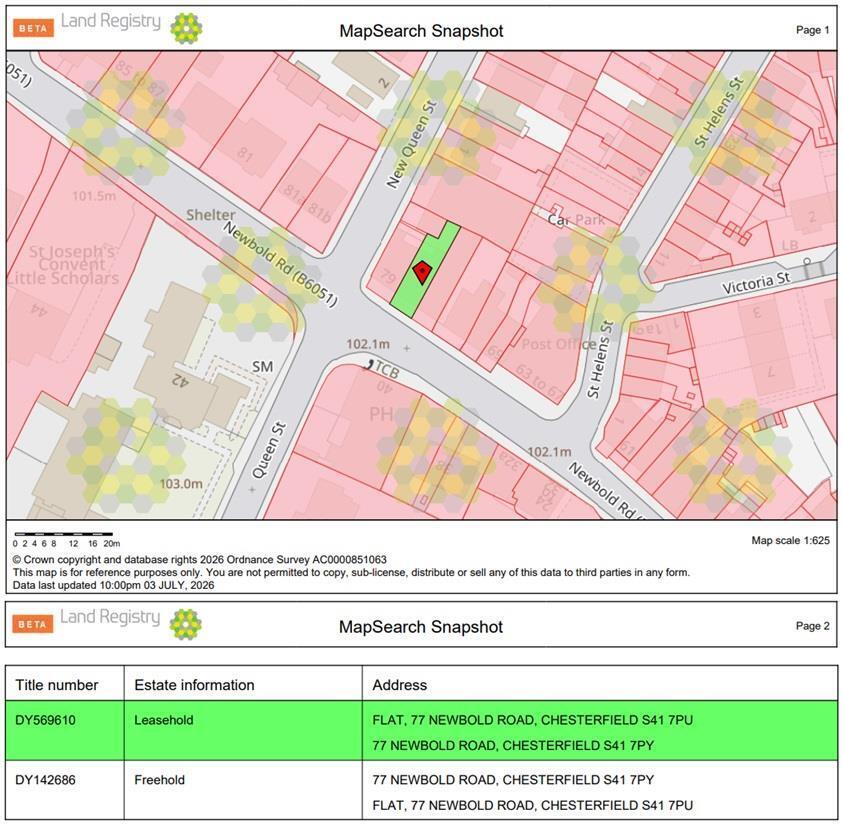Click the red property marker on the map
This screenshot has width=843, height=827.
[423, 272]
